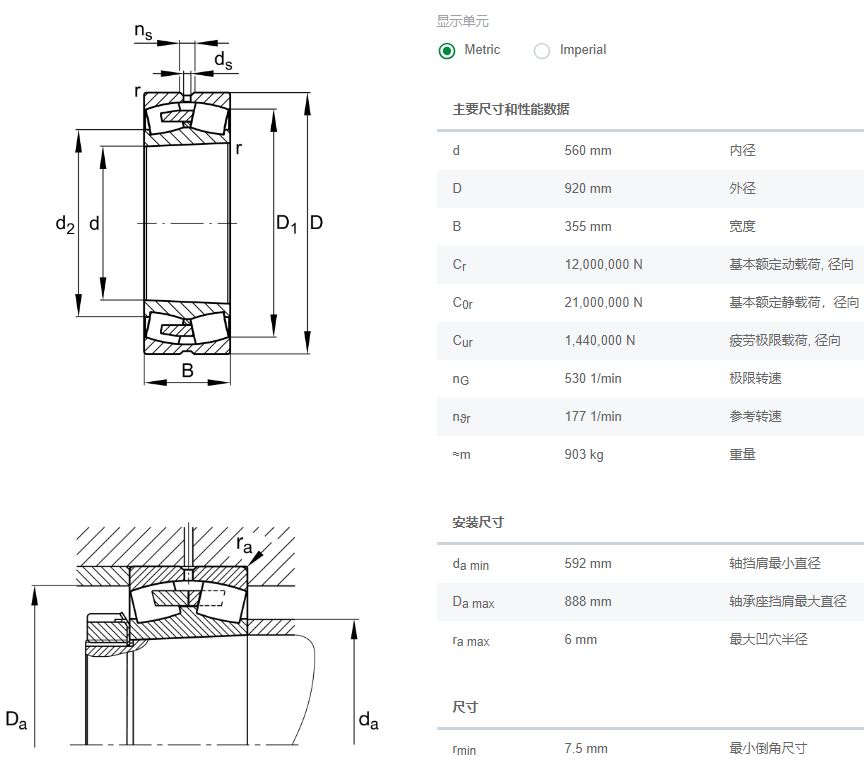Click the 外径 description
The image size is (864, 768).
[742, 188]
